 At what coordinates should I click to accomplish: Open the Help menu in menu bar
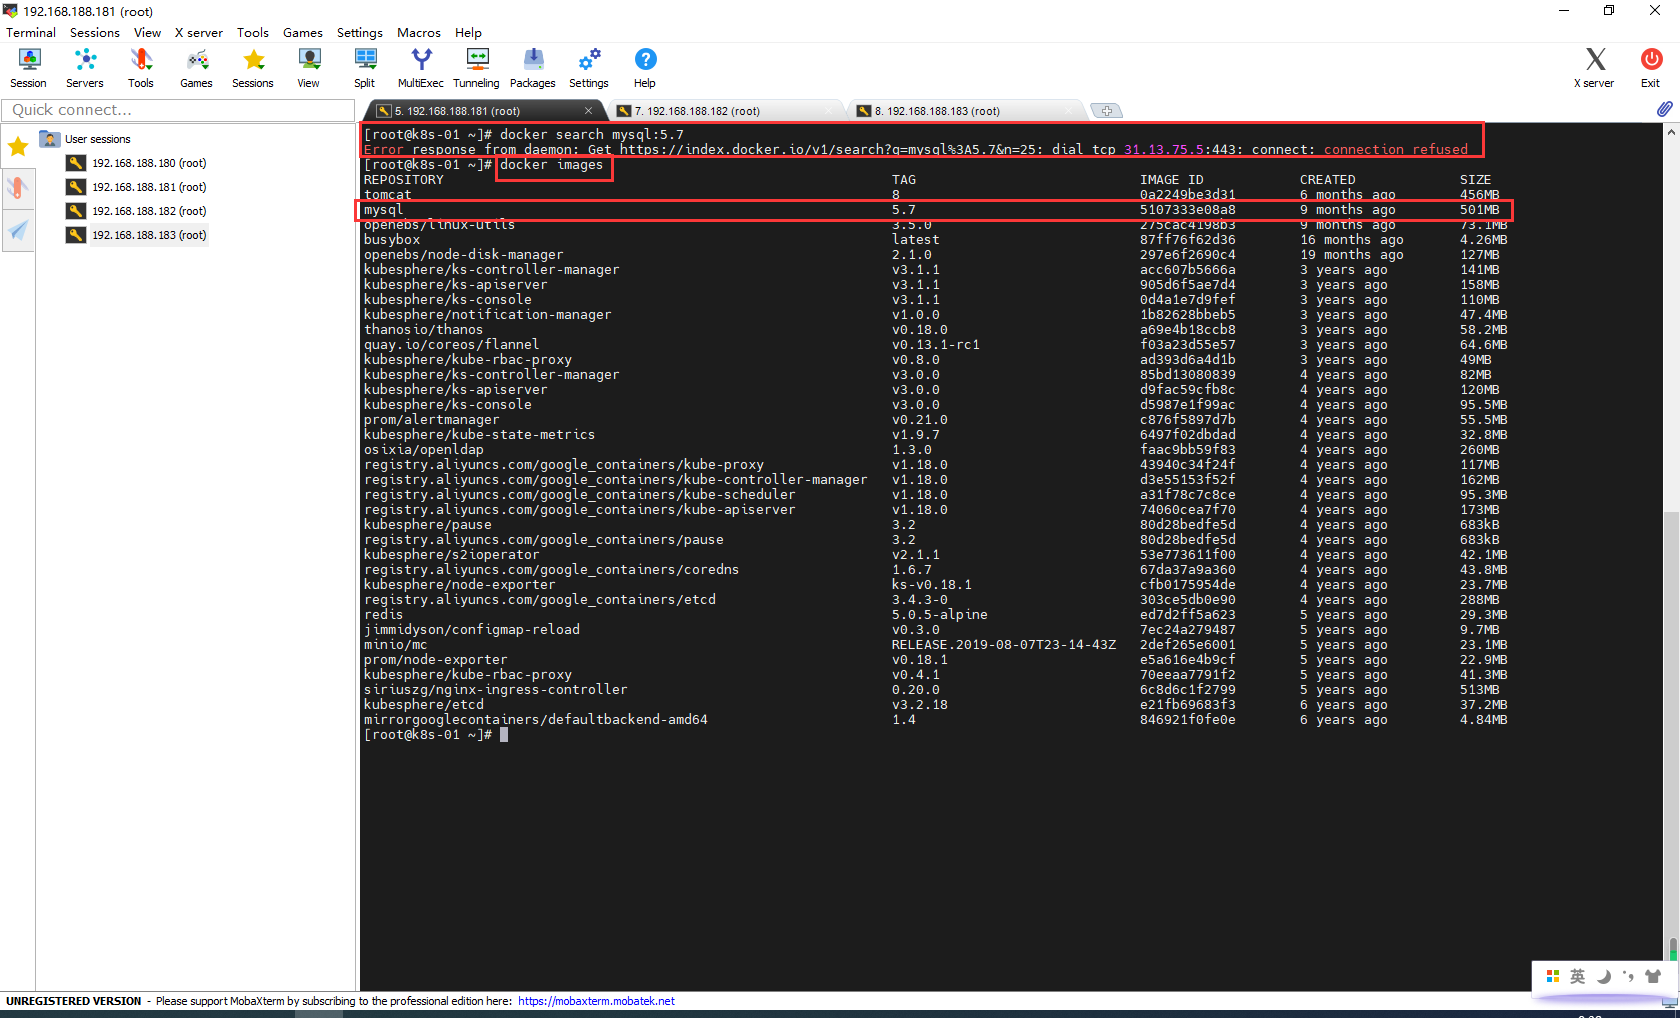point(468,33)
